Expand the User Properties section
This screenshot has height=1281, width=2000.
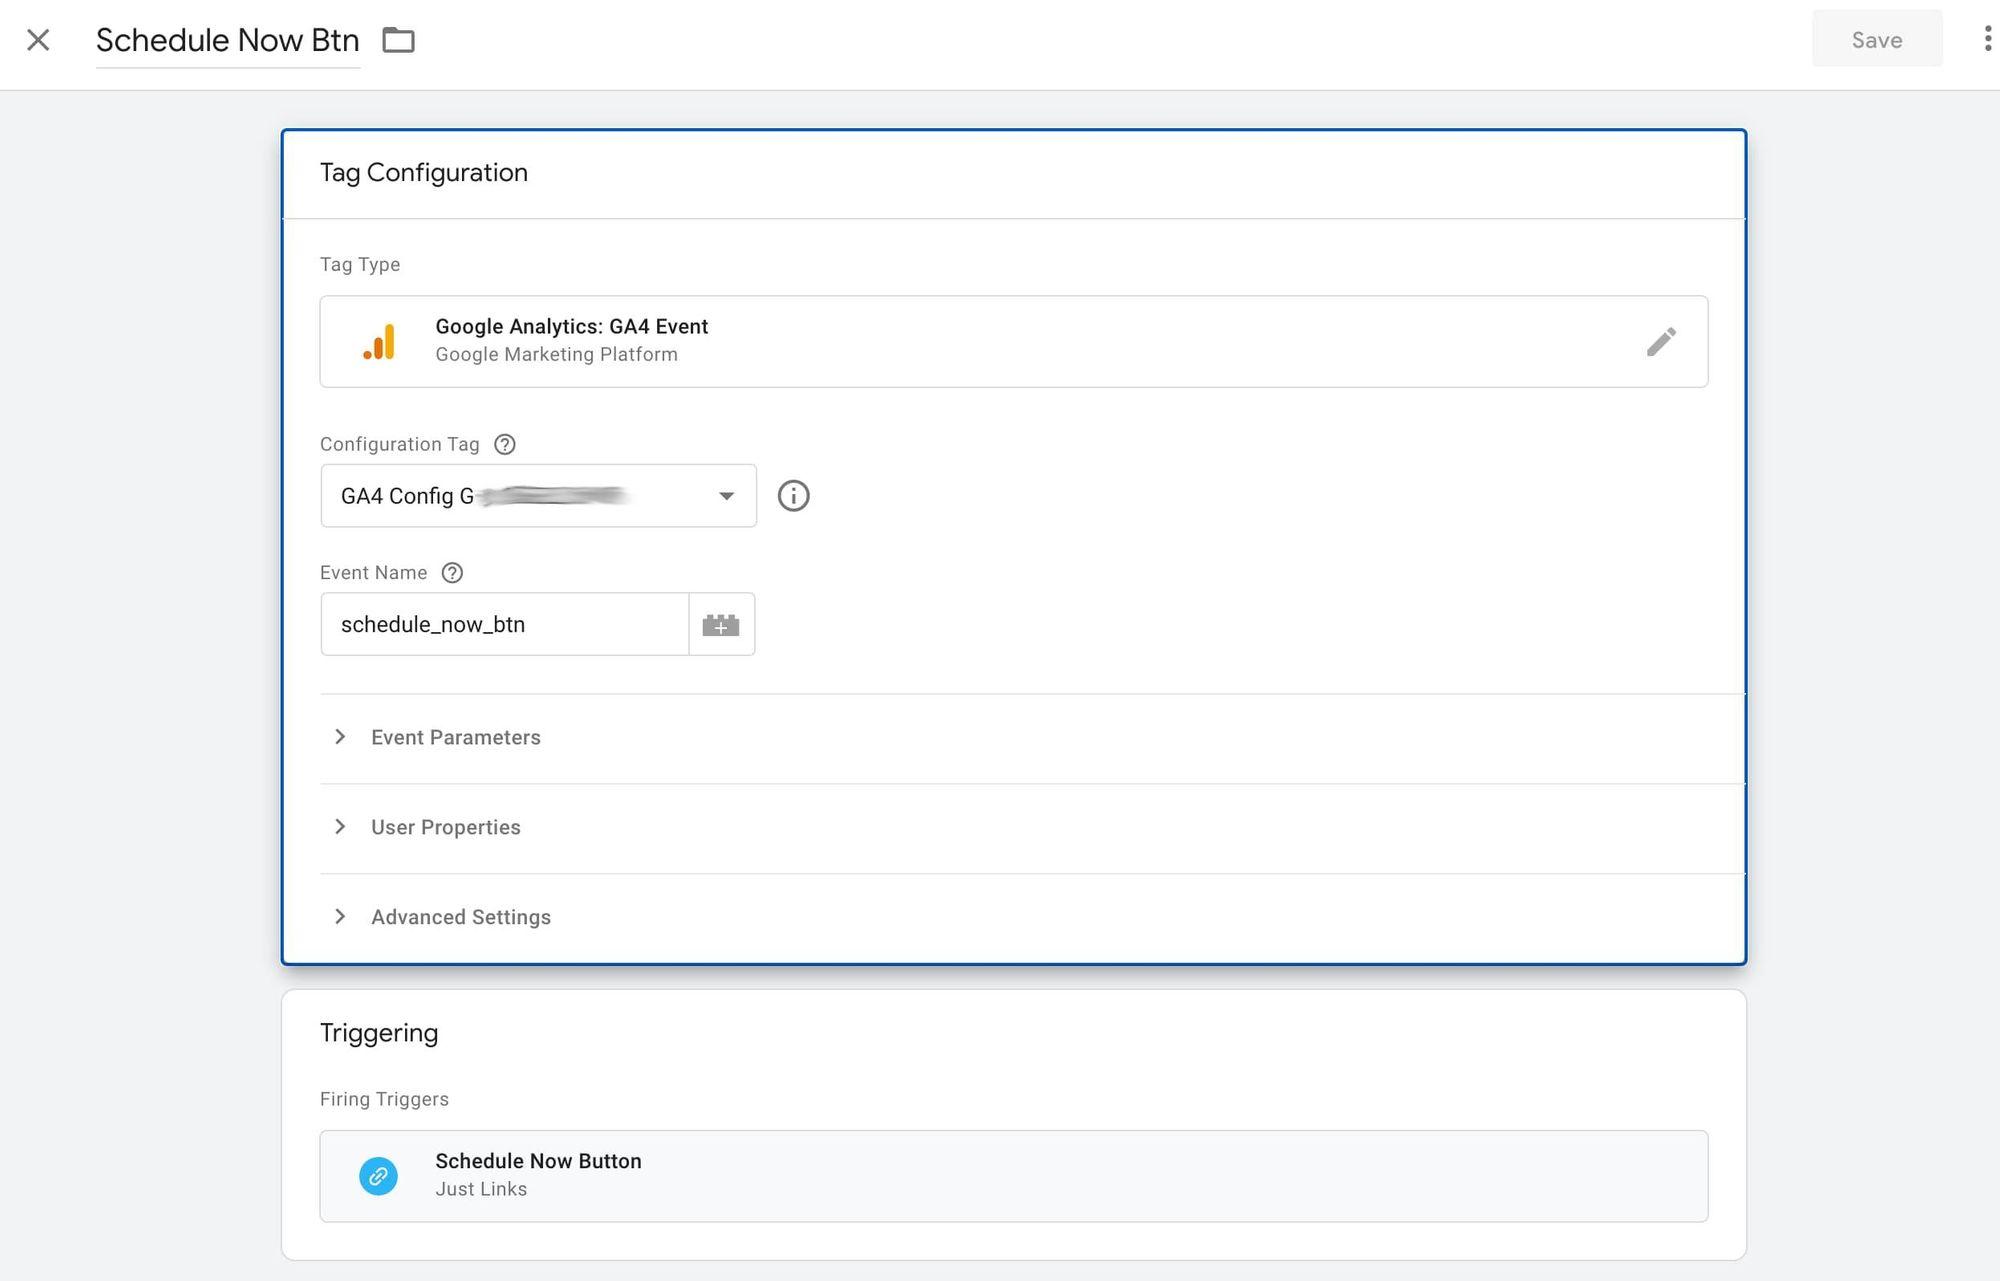[1032, 828]
